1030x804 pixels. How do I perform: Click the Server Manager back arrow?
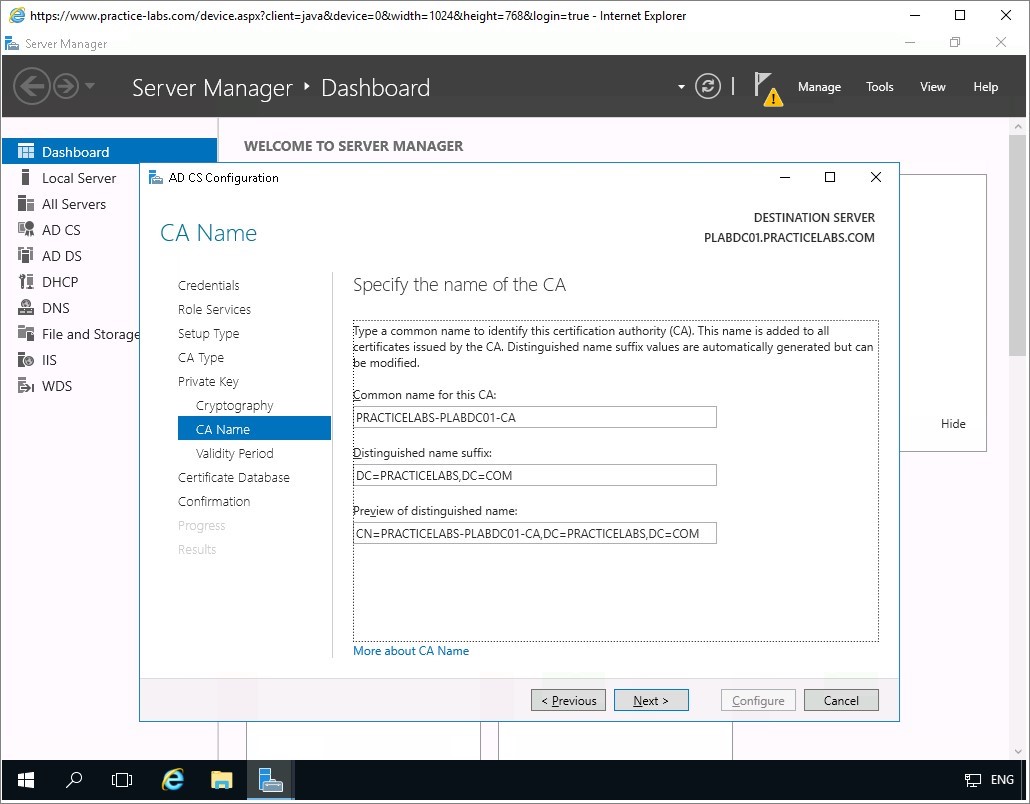click(x=32, y=86)
